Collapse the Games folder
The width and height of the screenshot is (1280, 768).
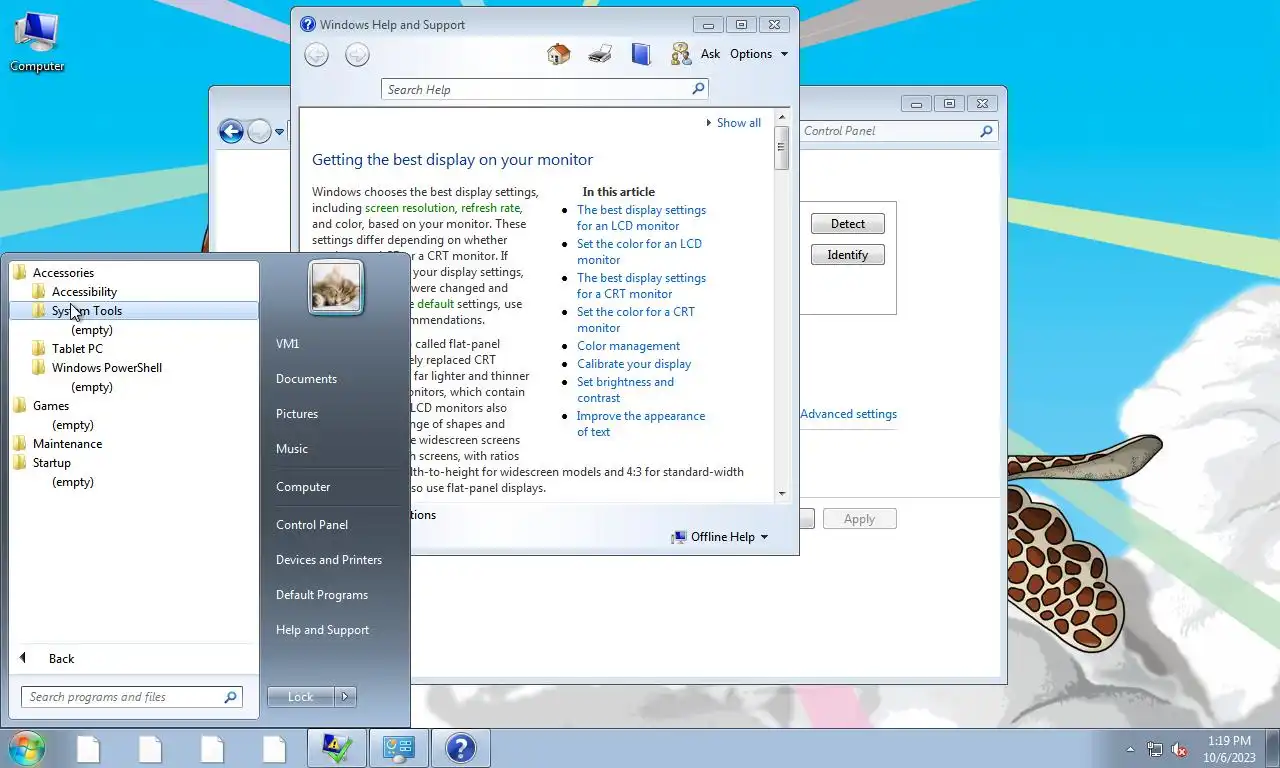(50, 405)
